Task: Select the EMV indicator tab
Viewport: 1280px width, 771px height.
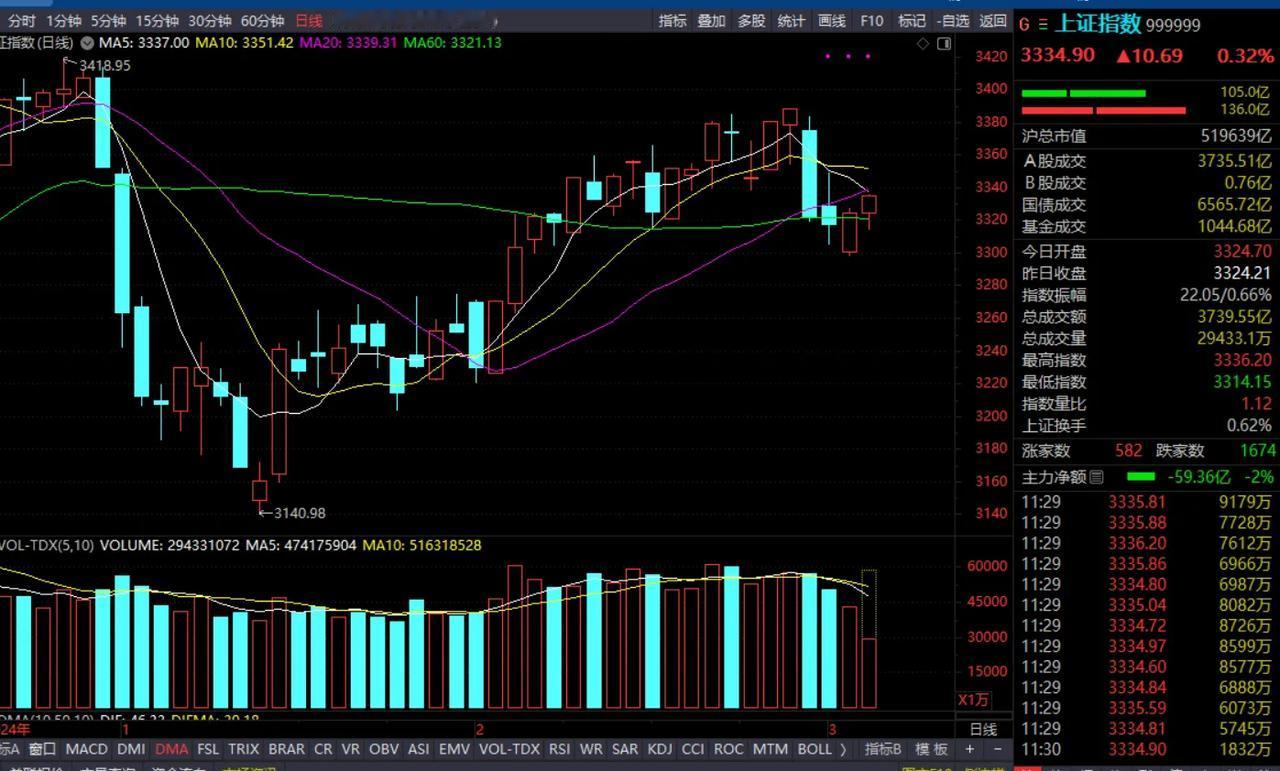Action: pos(454,748)
